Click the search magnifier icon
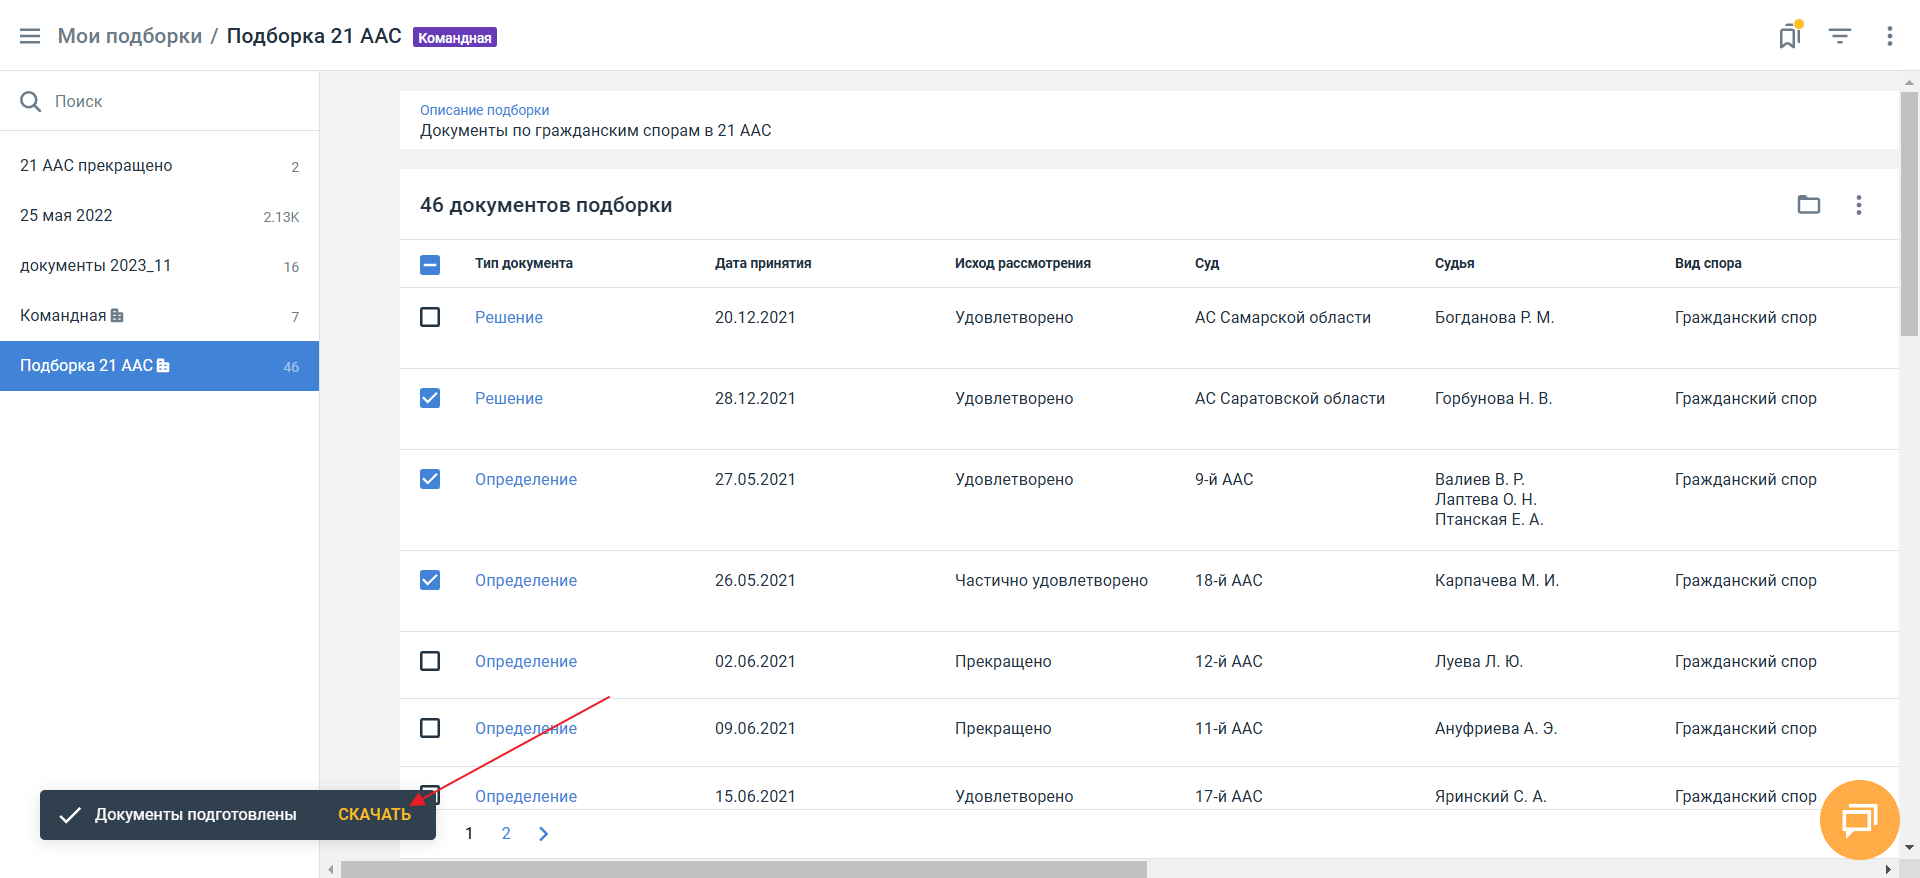Image resolution: width=1920 pixels, height=878 pixels. pos(31,101)
